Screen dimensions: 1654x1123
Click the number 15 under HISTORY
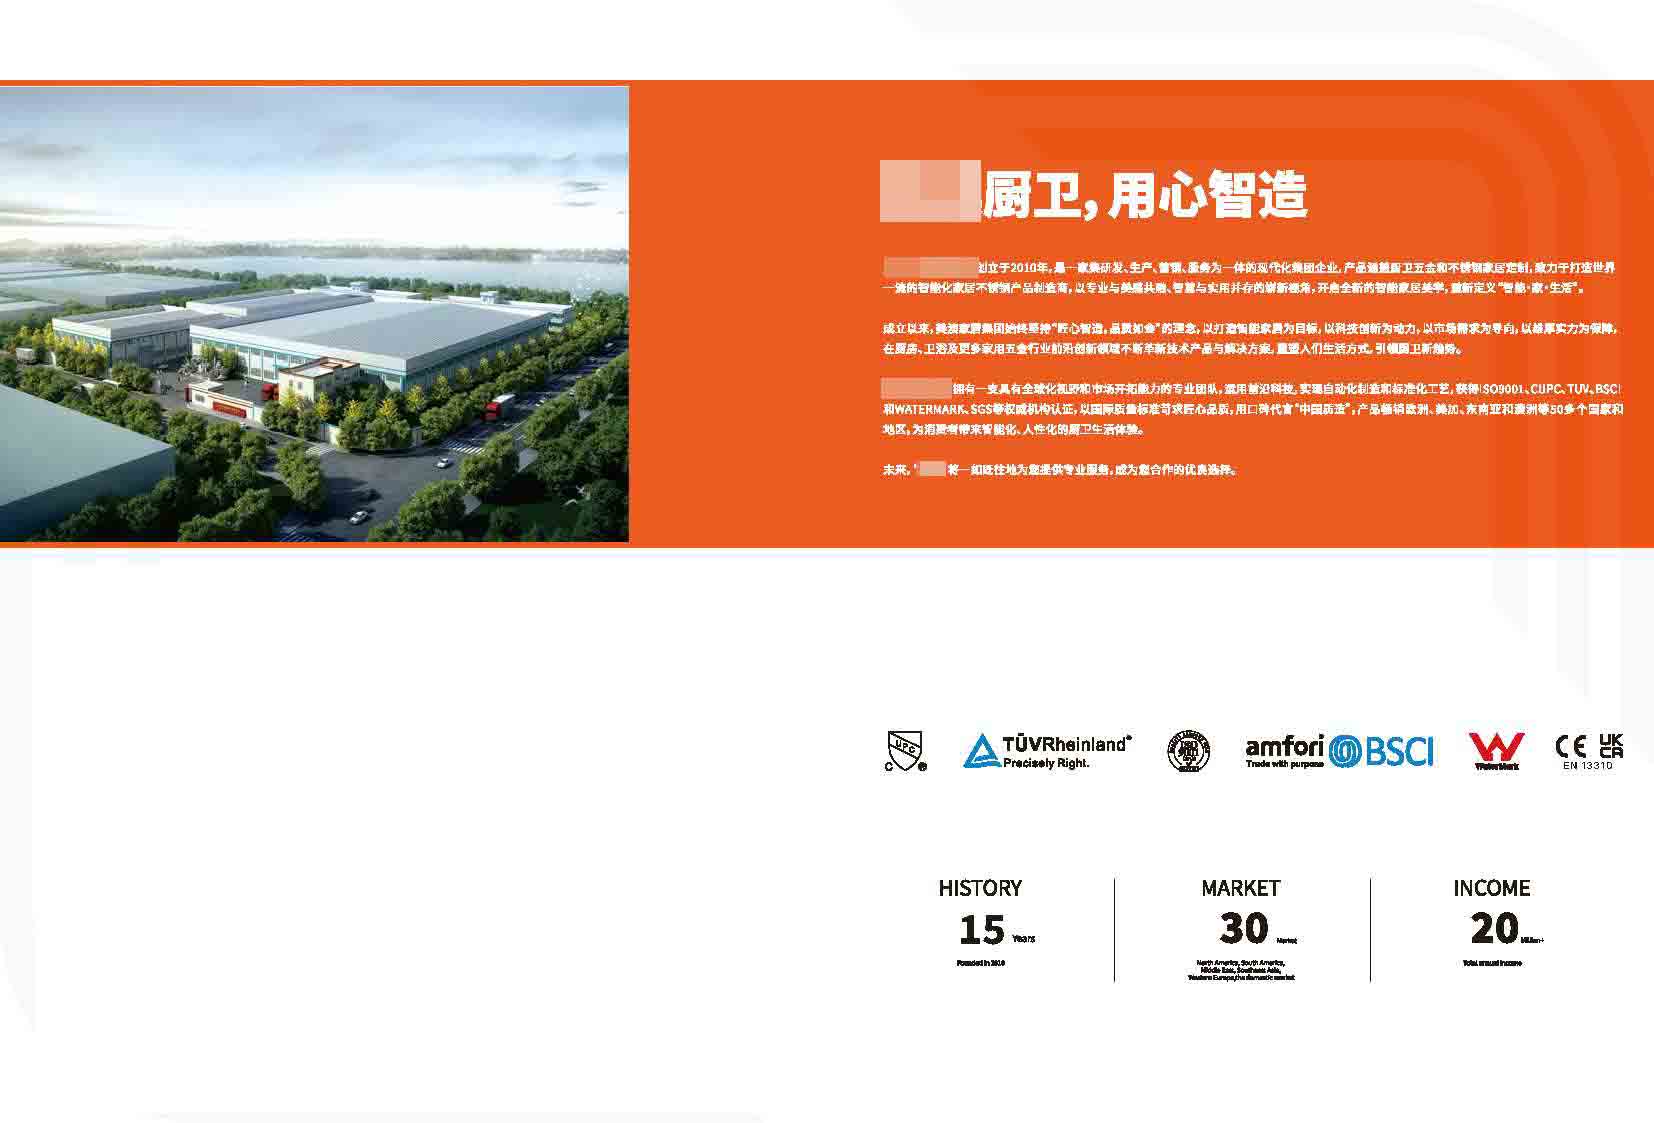[x=981, y=930]
